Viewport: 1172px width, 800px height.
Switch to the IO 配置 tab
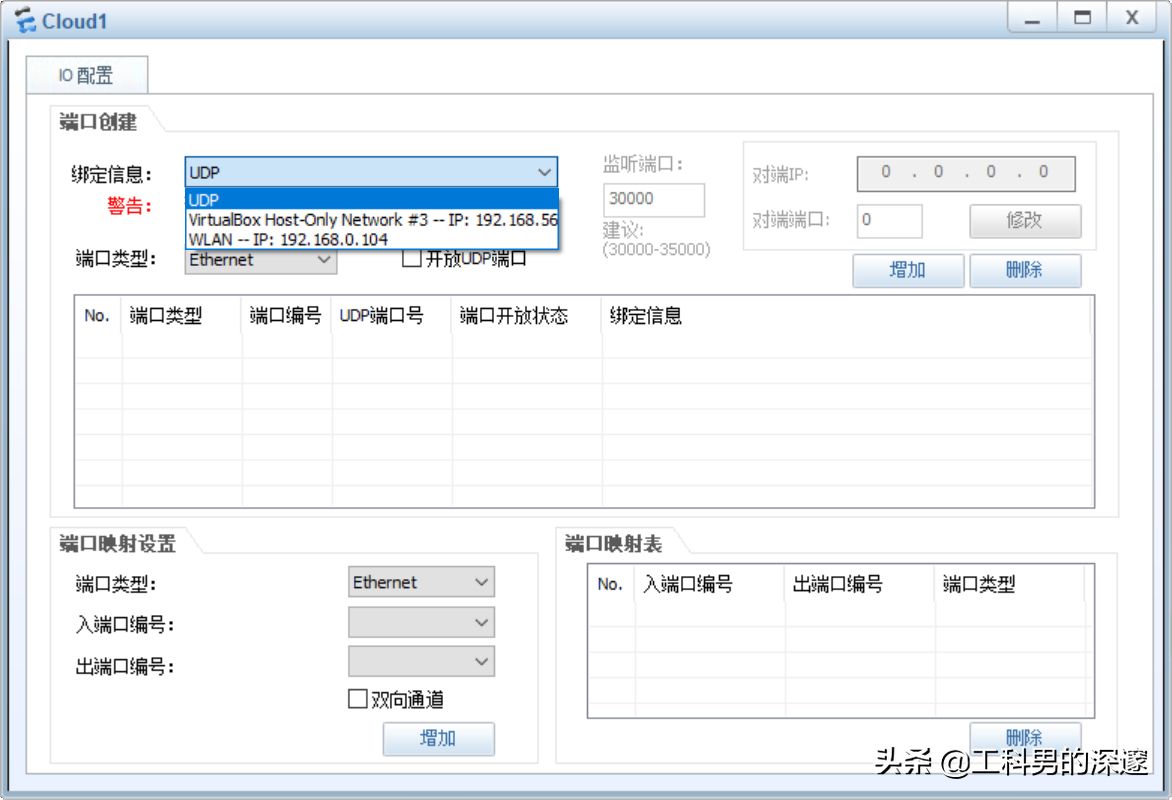(x=86, y=75)
